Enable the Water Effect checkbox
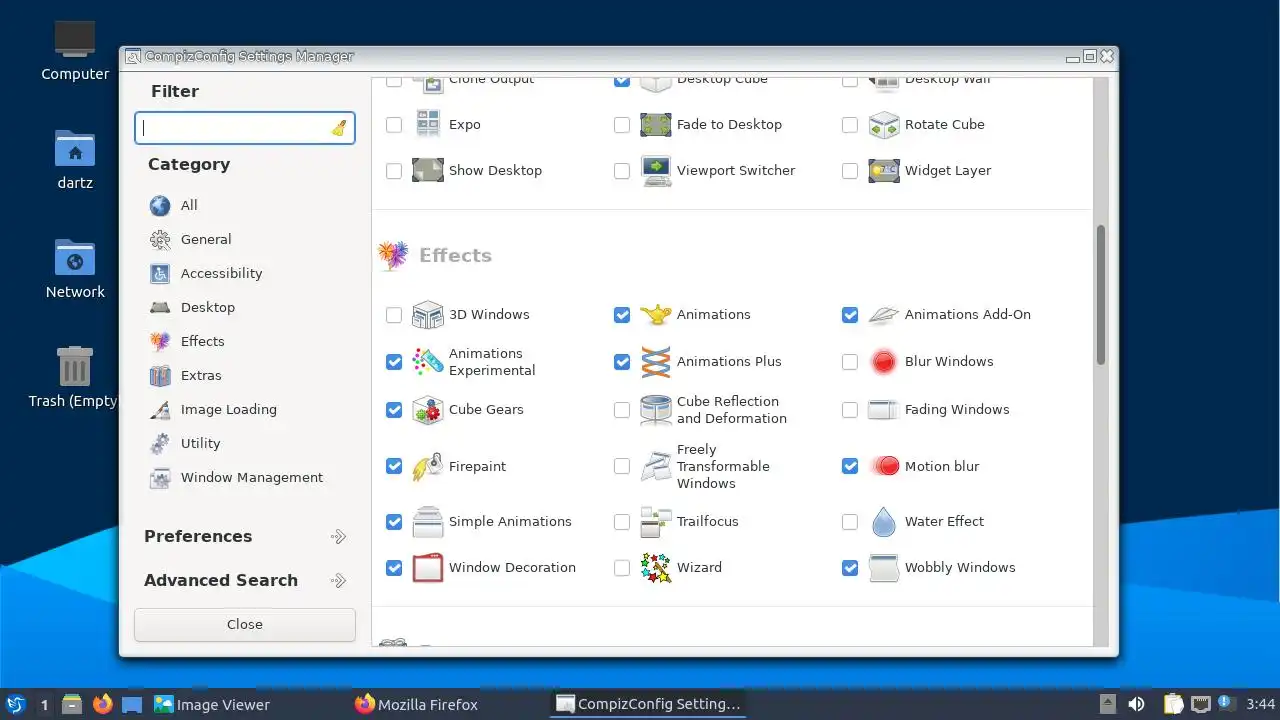The image size is (1280, 720). (x=850, y=522)
